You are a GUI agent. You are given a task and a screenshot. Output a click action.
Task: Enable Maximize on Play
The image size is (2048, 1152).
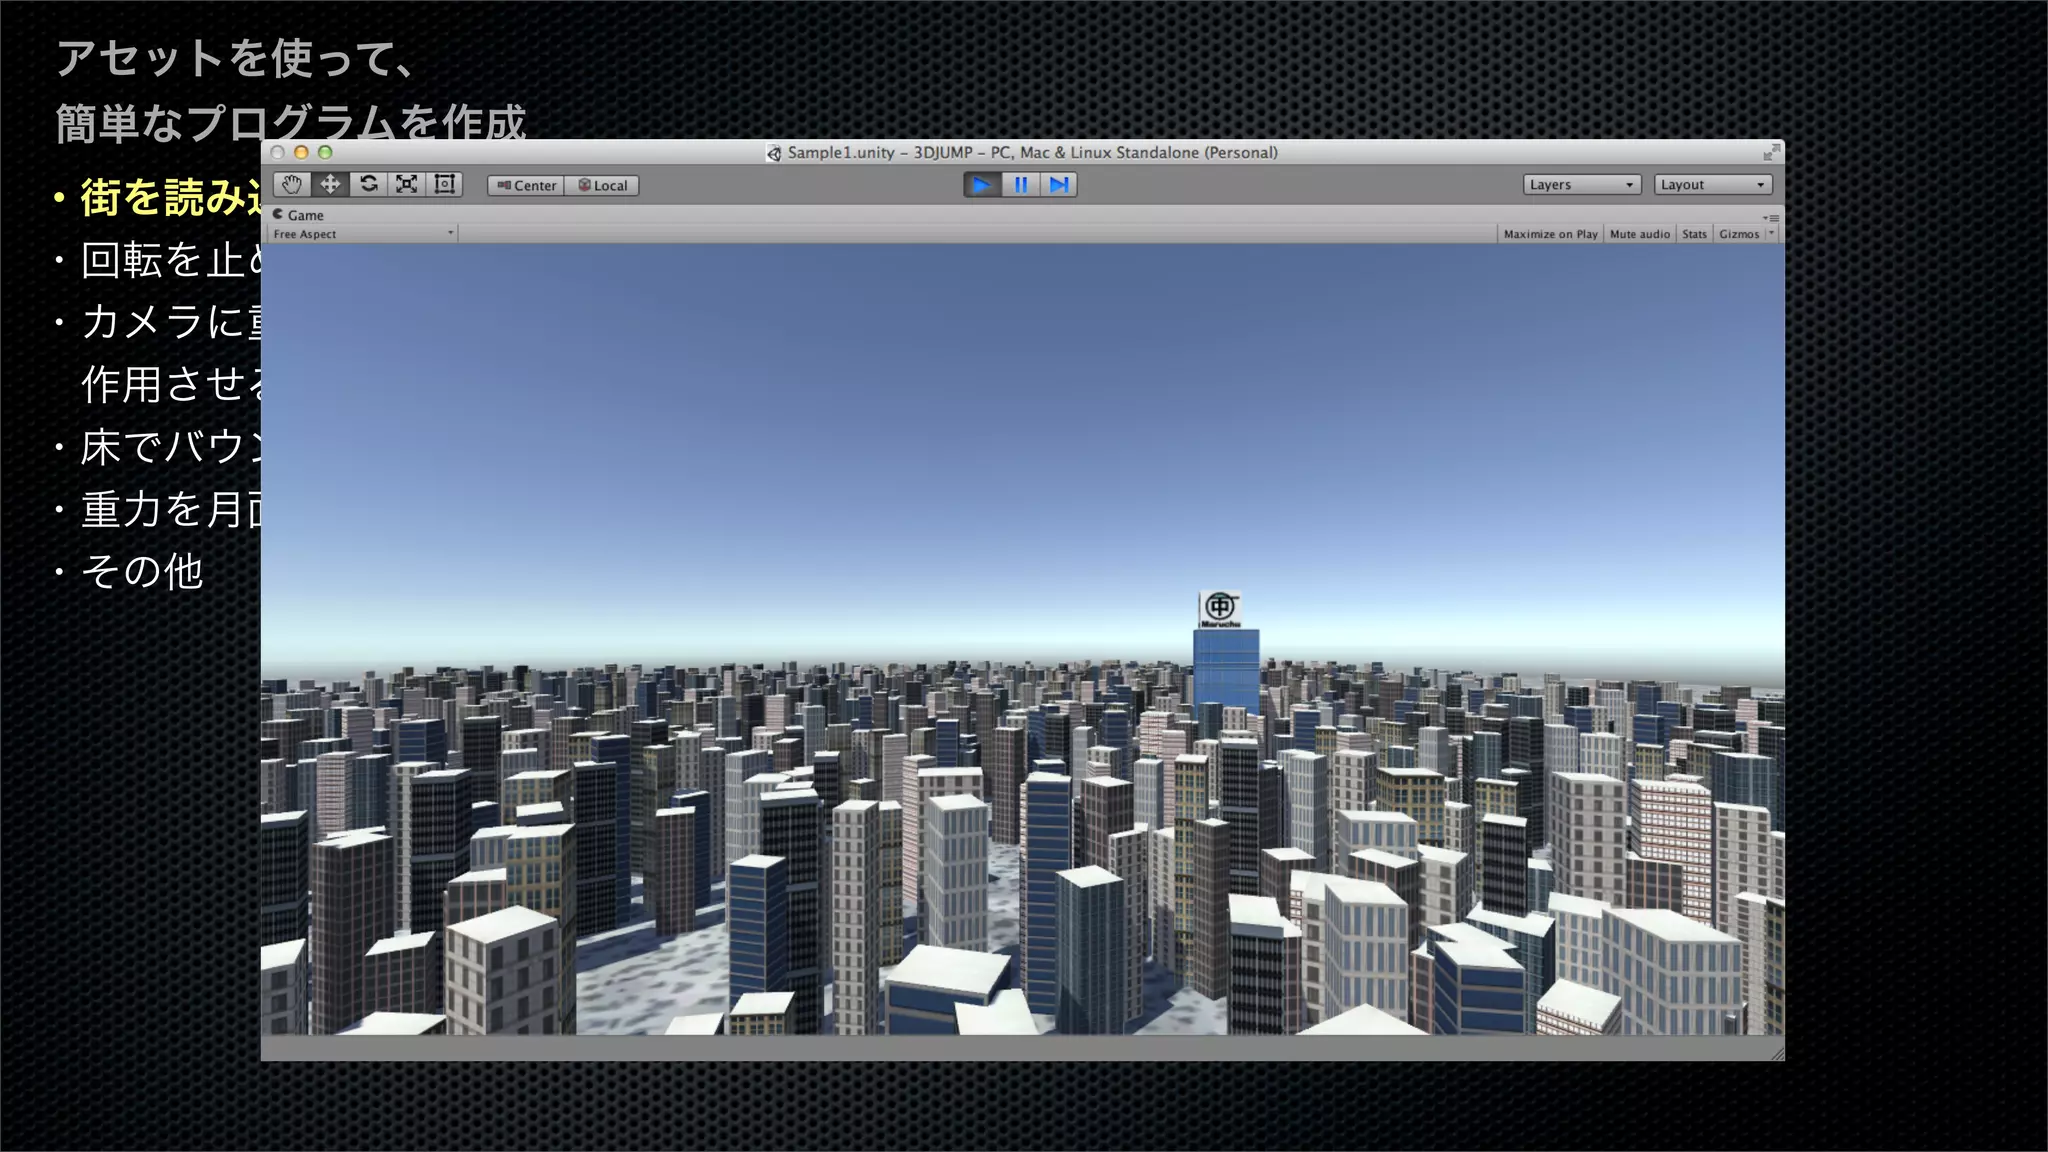tap(1550, 234)
